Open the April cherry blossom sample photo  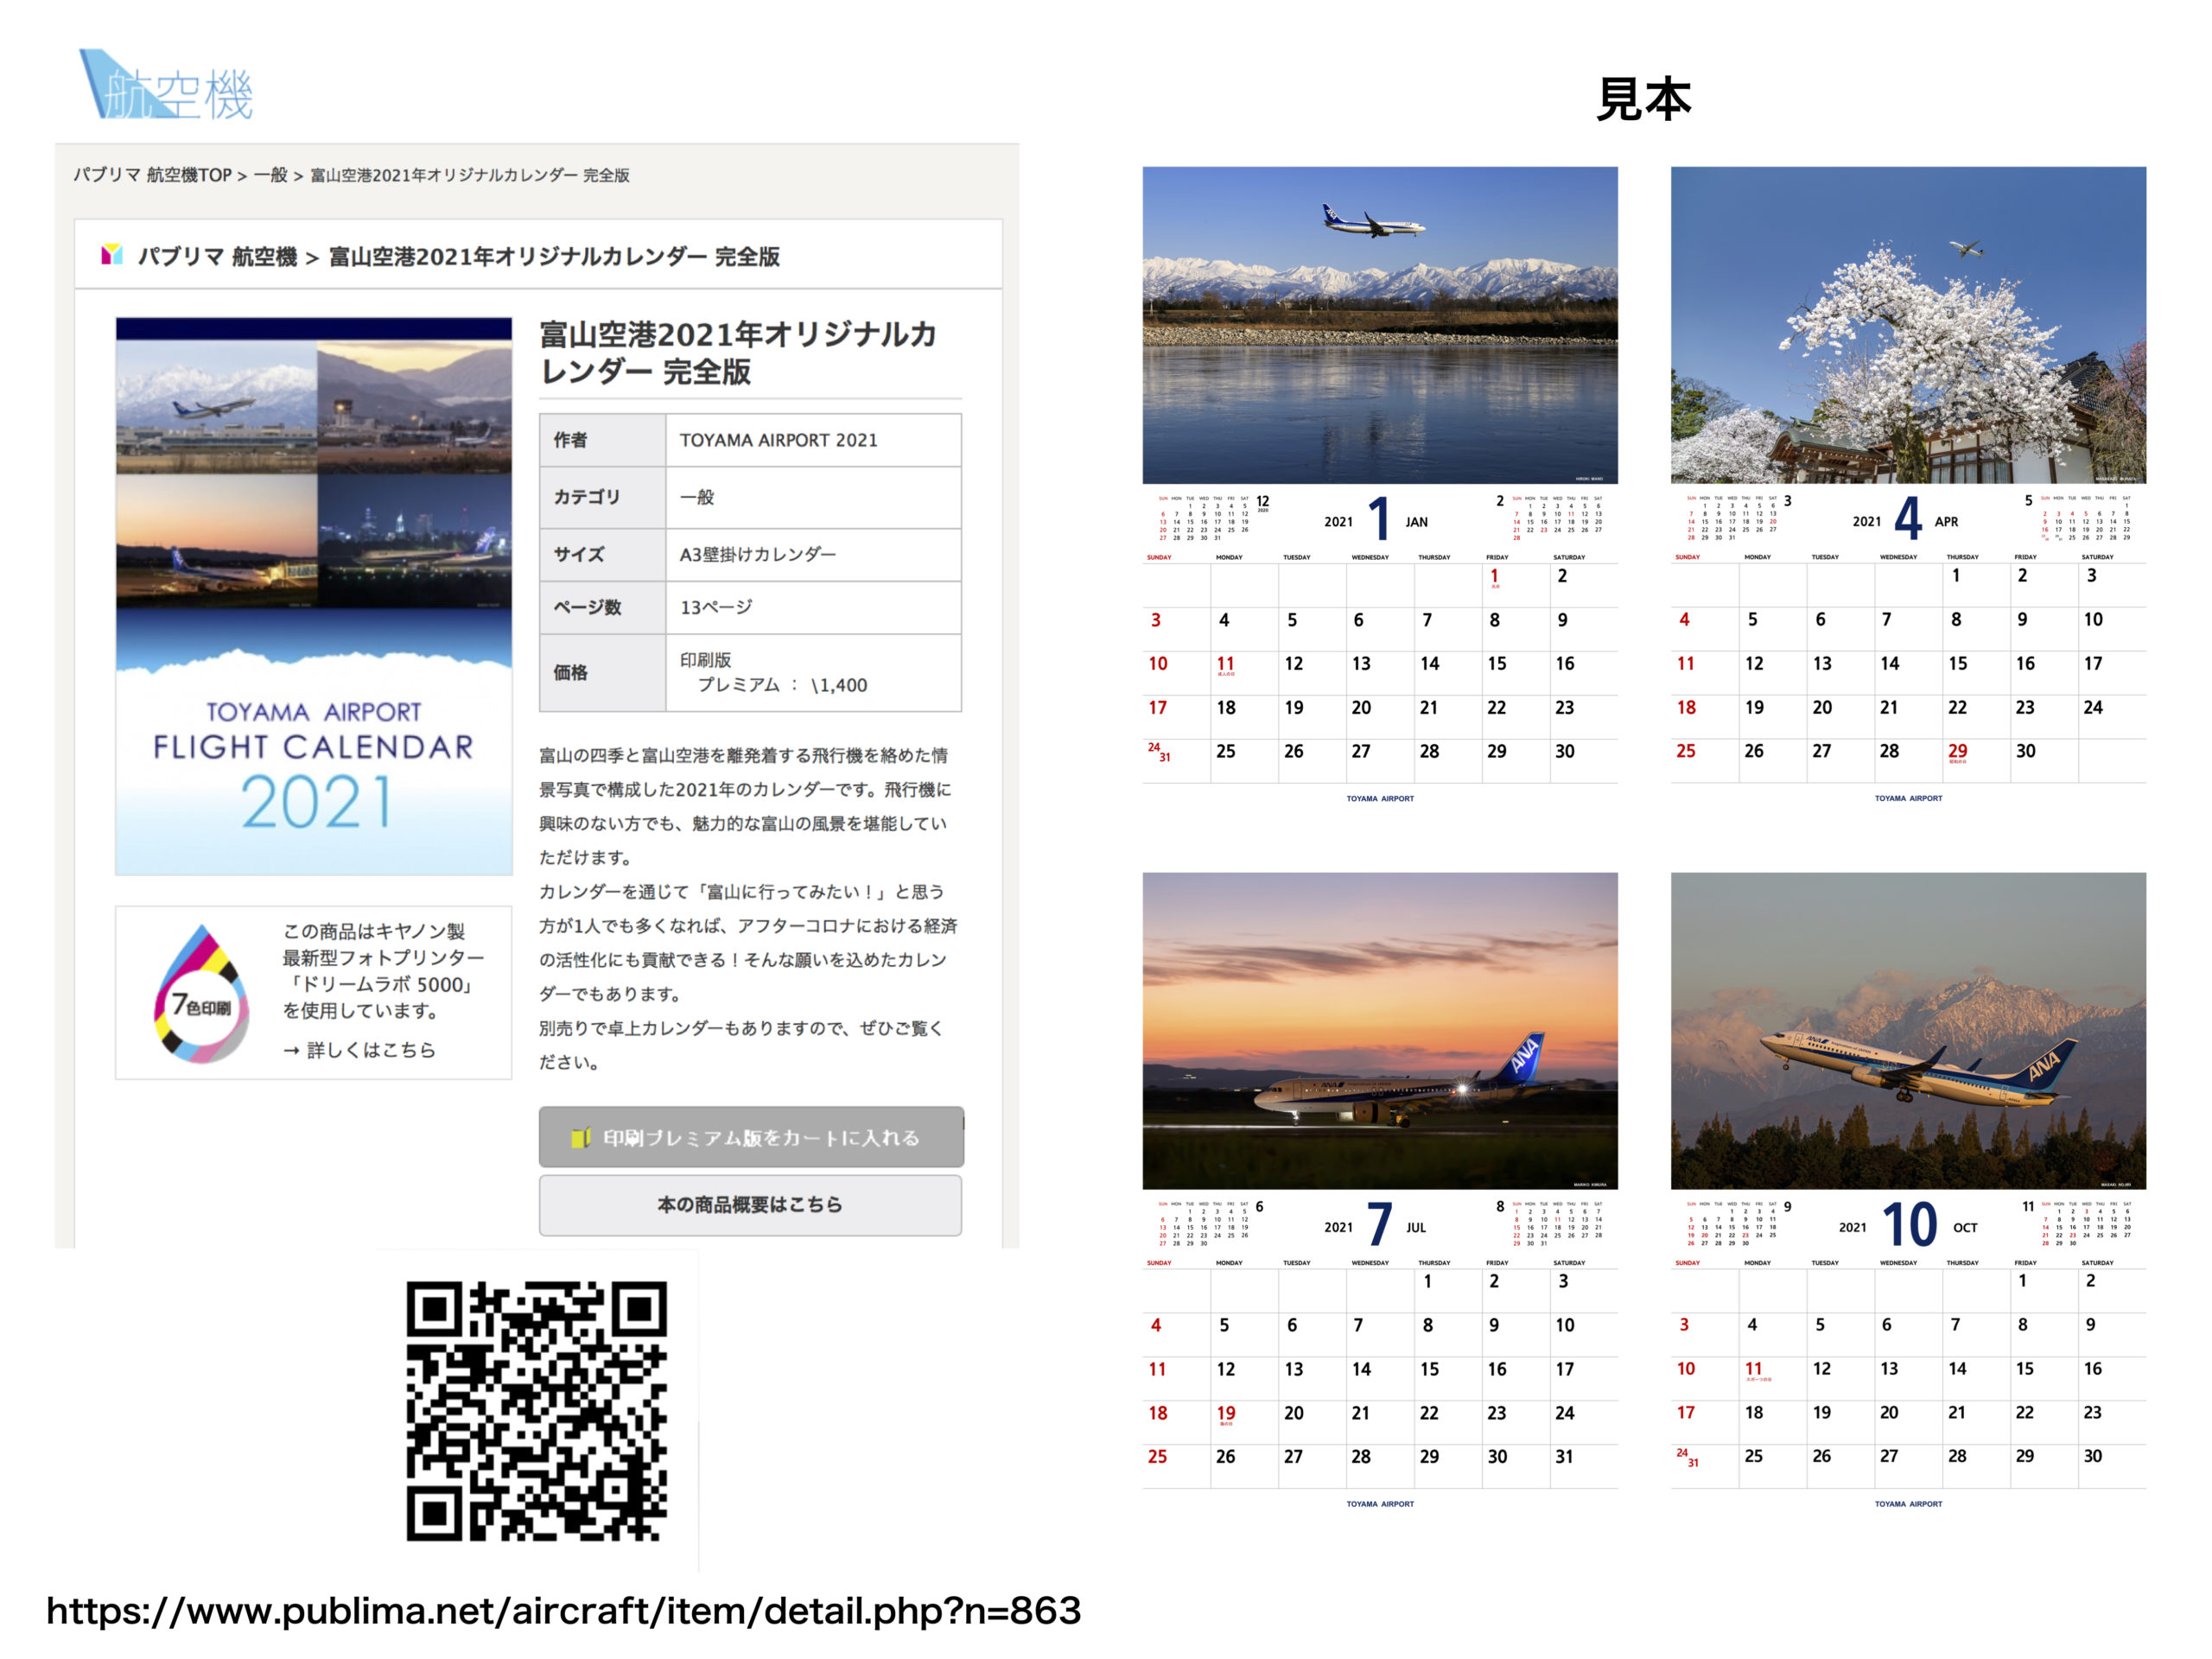pos(1908,325)
